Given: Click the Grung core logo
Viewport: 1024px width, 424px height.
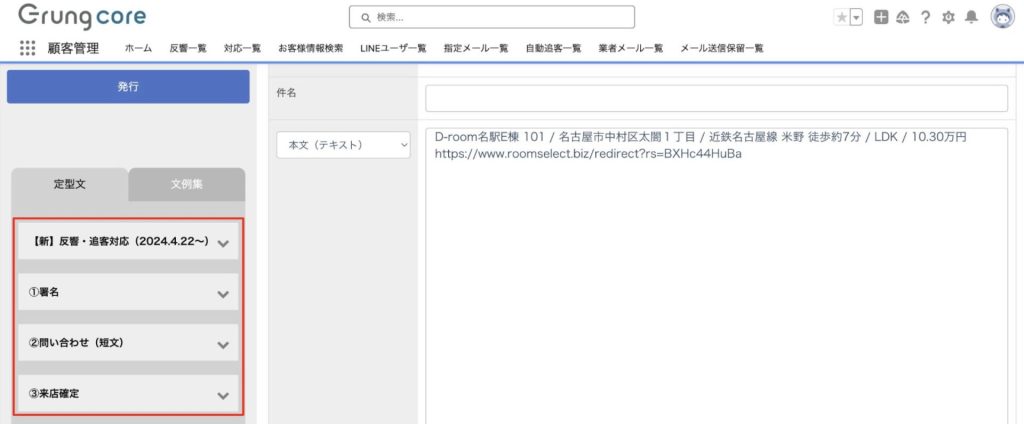Looking at the screenshot, I should click(82, 16).
